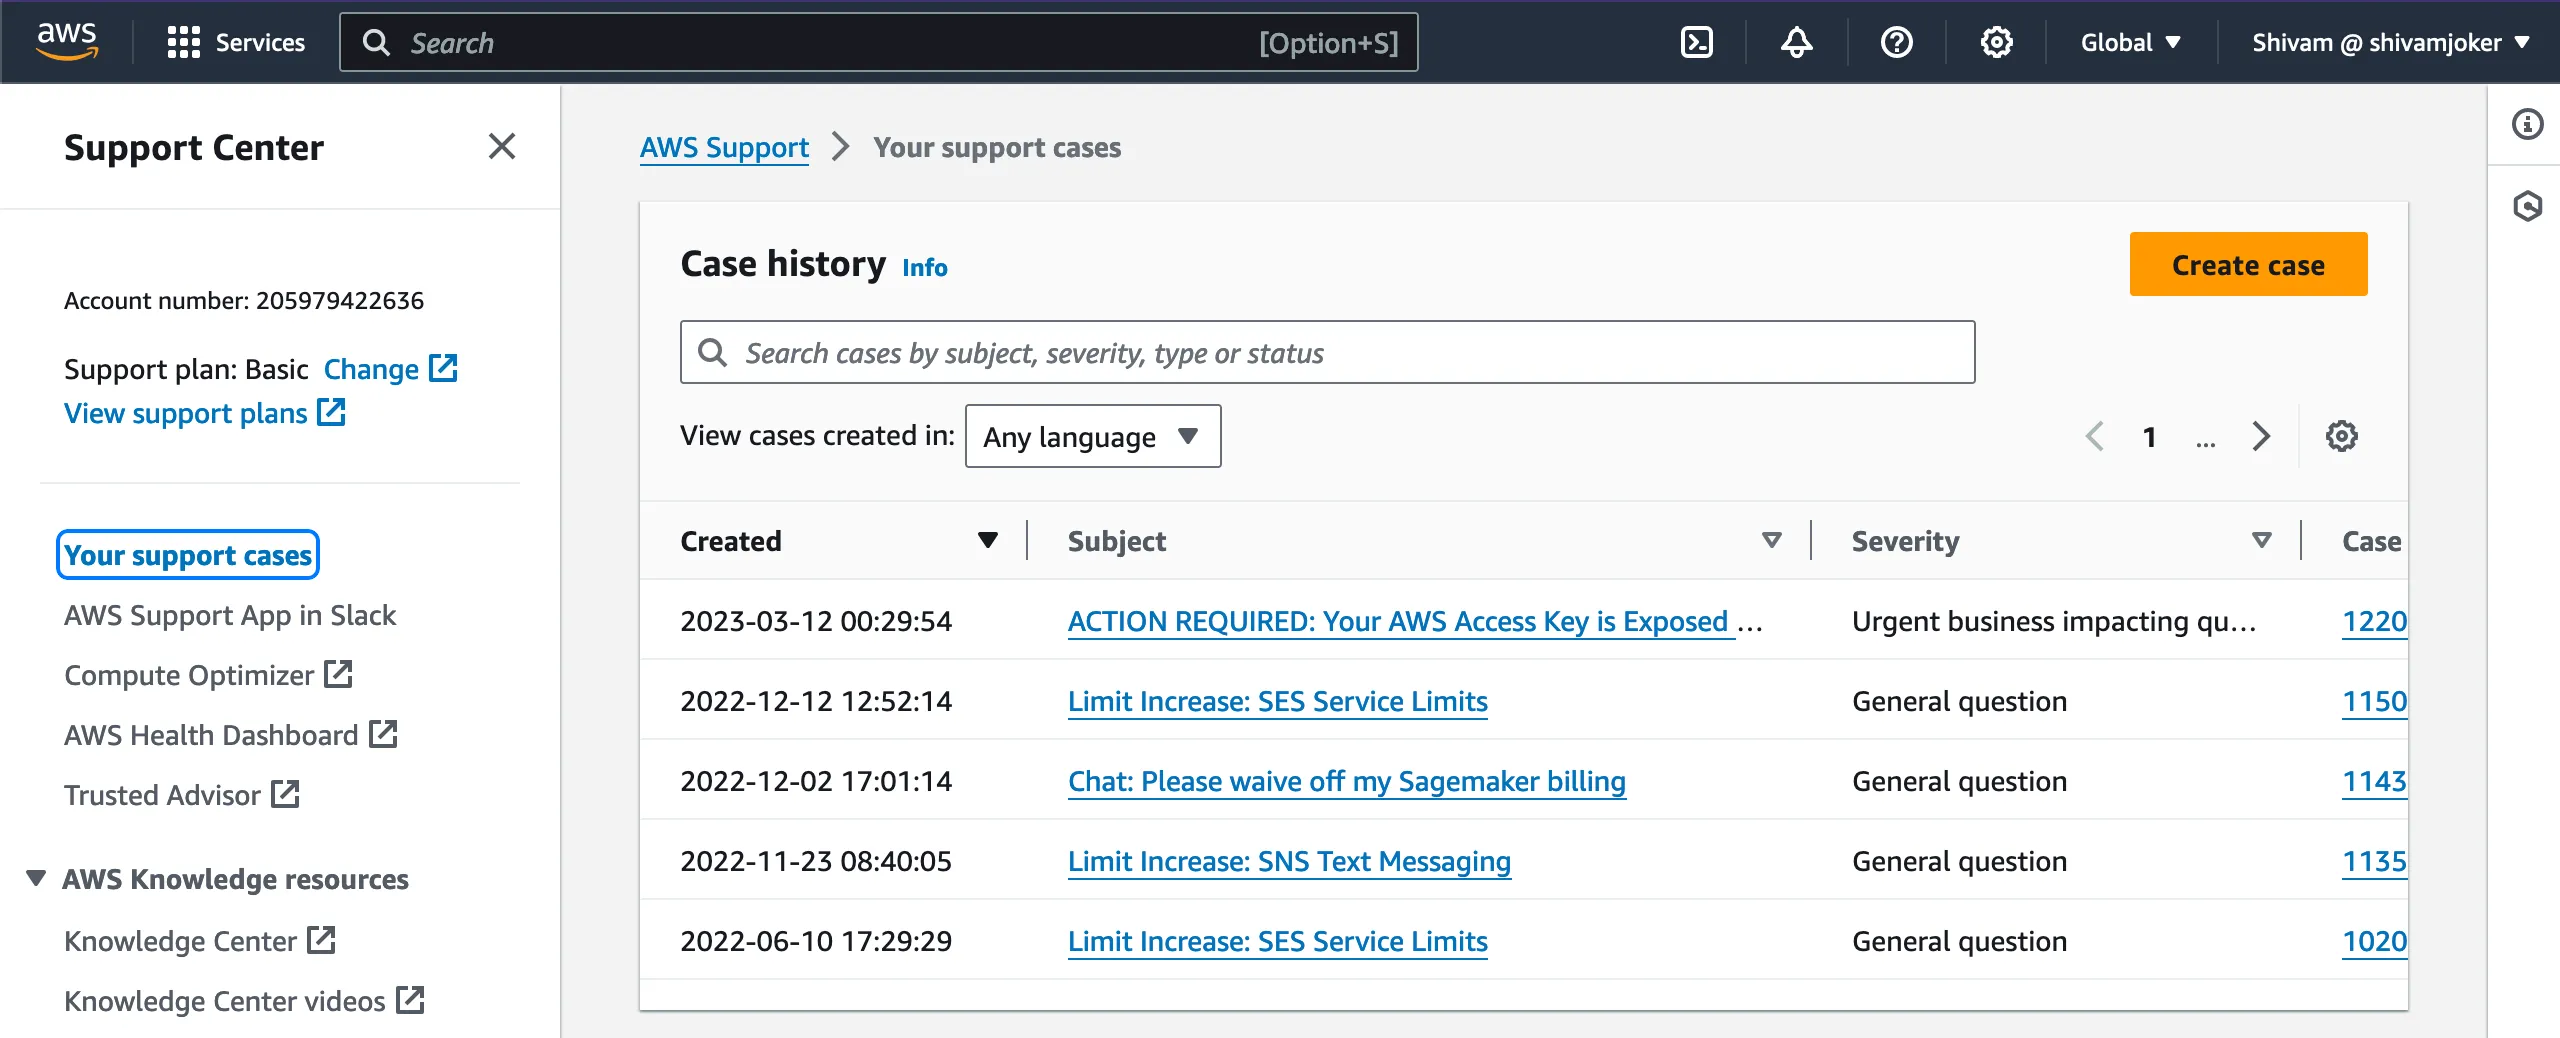Close the Support Center side panel
This screenshot has height=1038, width=2560.
[502, 146]
